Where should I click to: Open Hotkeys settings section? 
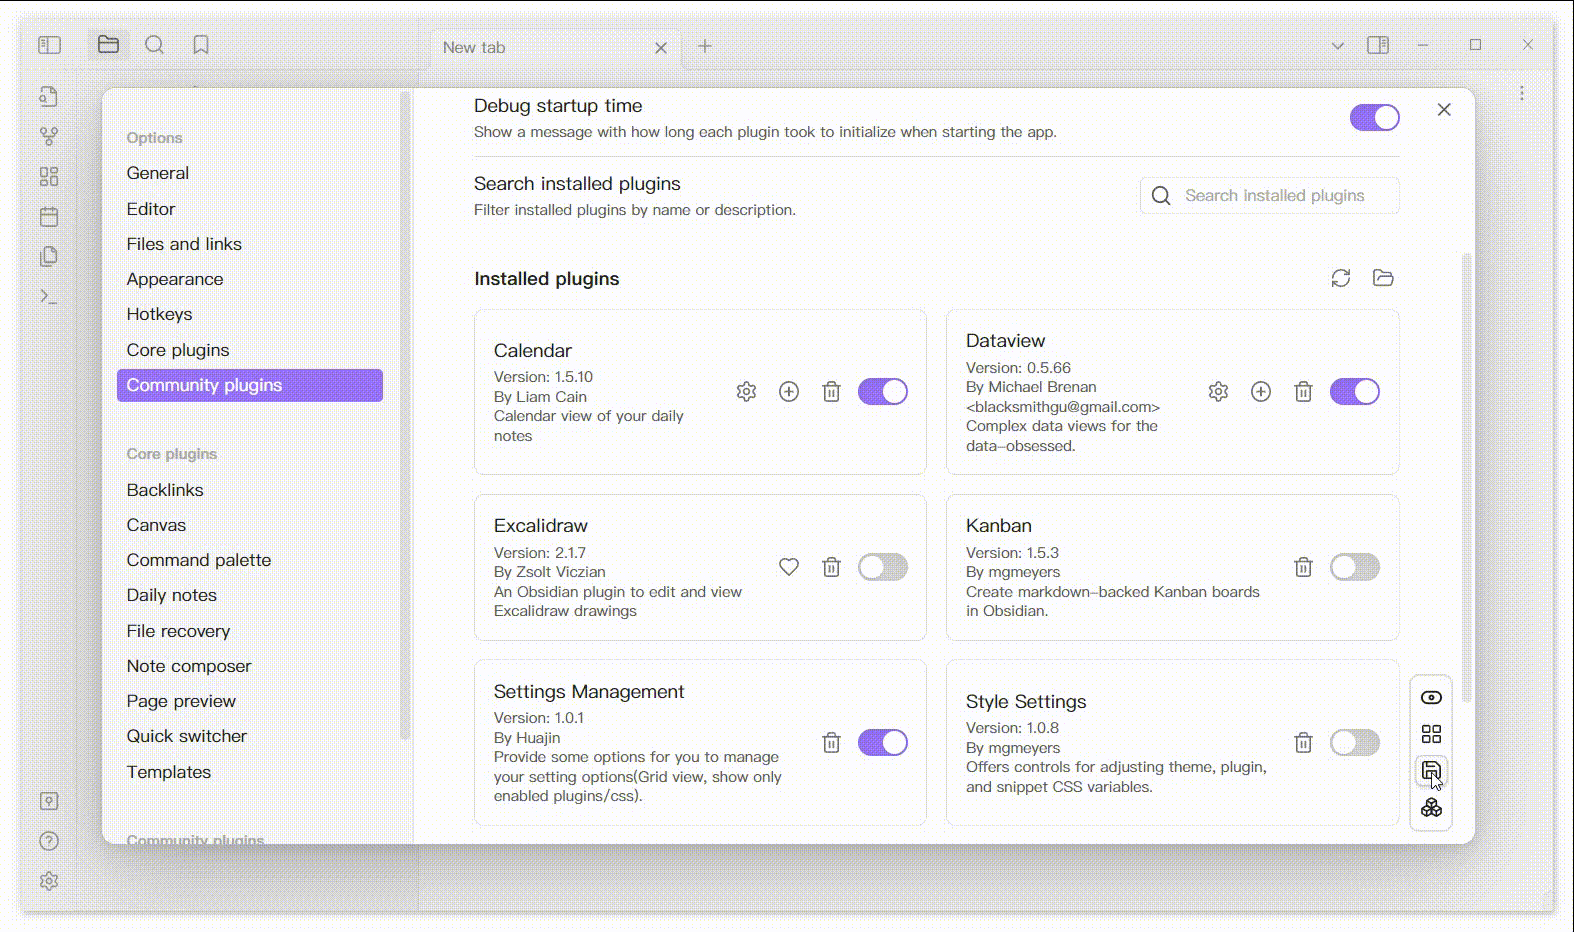(250, 314)
